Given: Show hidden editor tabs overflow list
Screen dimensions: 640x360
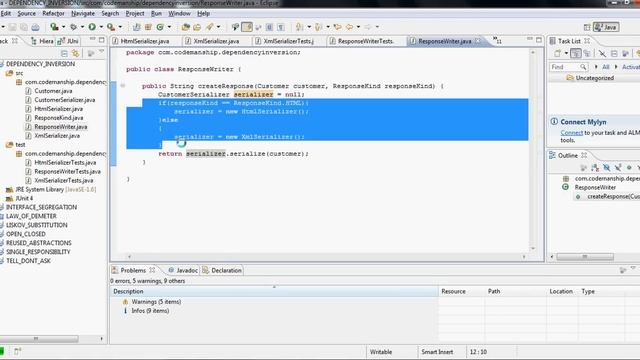Looking at the screenshot, I should tap(497, 40).
